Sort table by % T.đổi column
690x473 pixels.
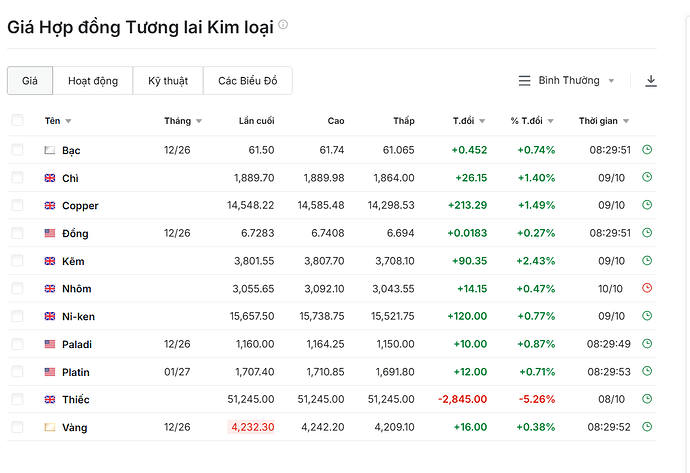click(x=532, y=121)
